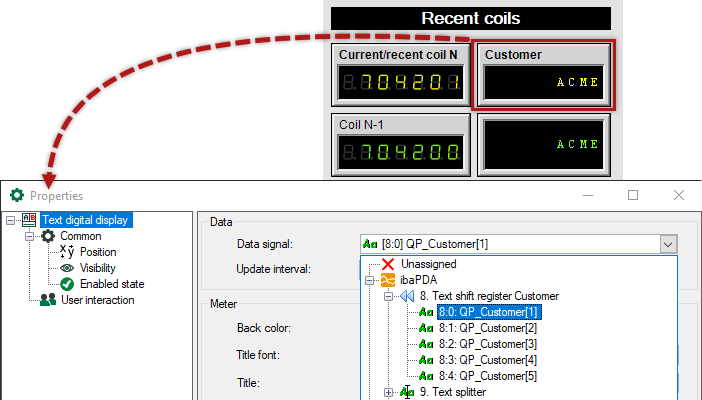Click the Text shift register Customer icon
The image size is (702, 400).
407,296
